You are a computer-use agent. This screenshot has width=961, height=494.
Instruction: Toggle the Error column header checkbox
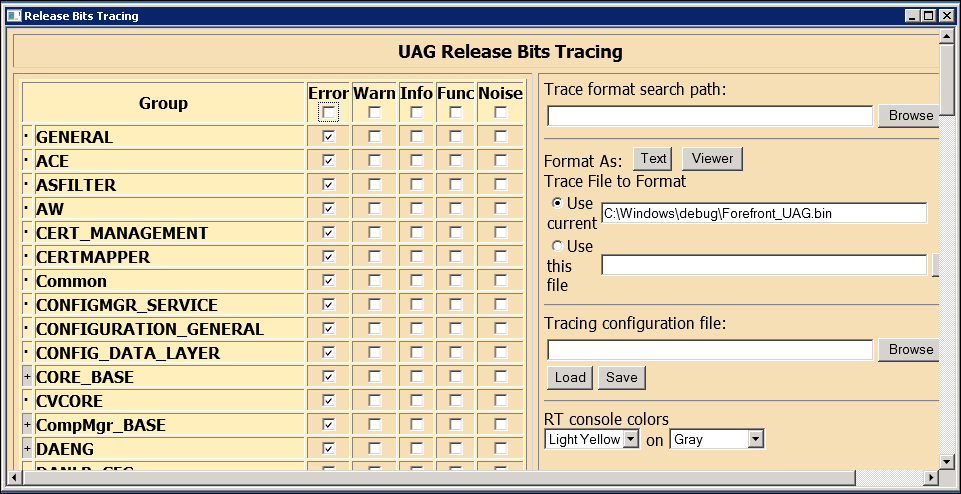click(x=329, y=112)
